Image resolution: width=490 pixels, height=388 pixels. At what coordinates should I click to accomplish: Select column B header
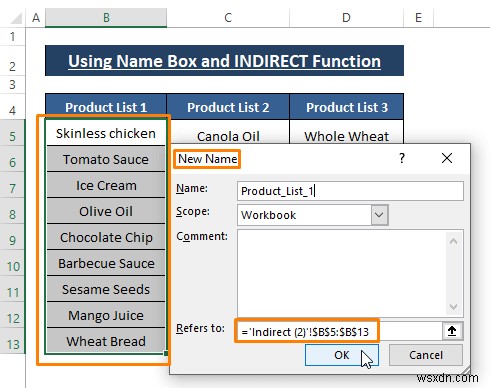106,18
